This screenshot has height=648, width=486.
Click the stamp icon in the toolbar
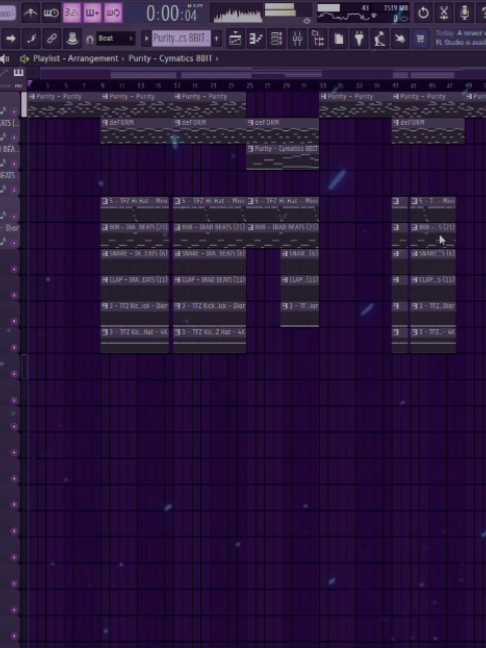pyautogui.click(x=72, y=38)
